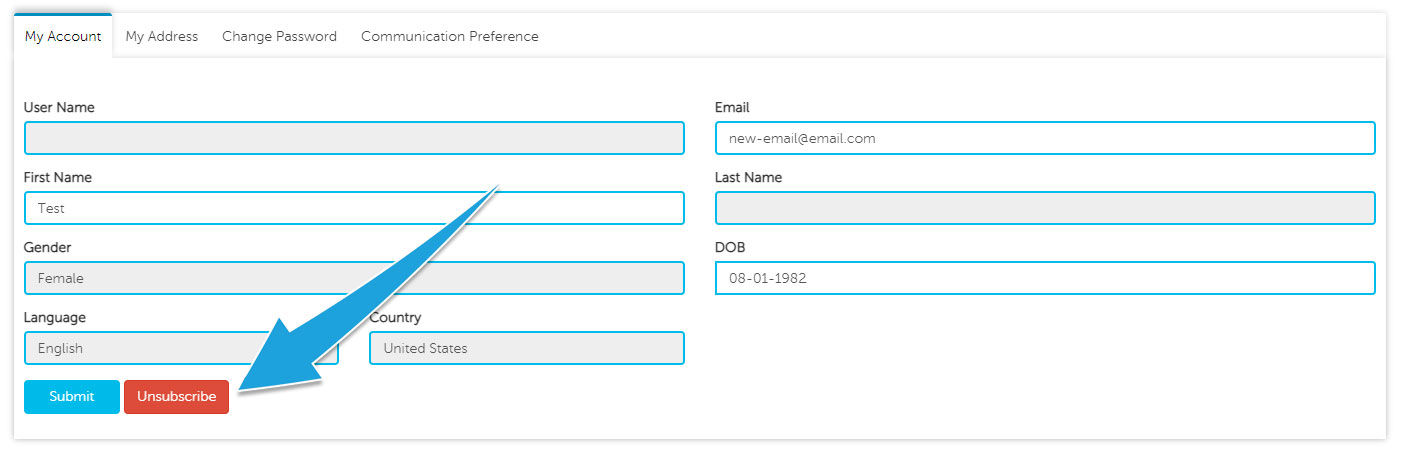The image size is (1401, 455).
Task: Select the greyed-out User Name field
Action: 354,138
